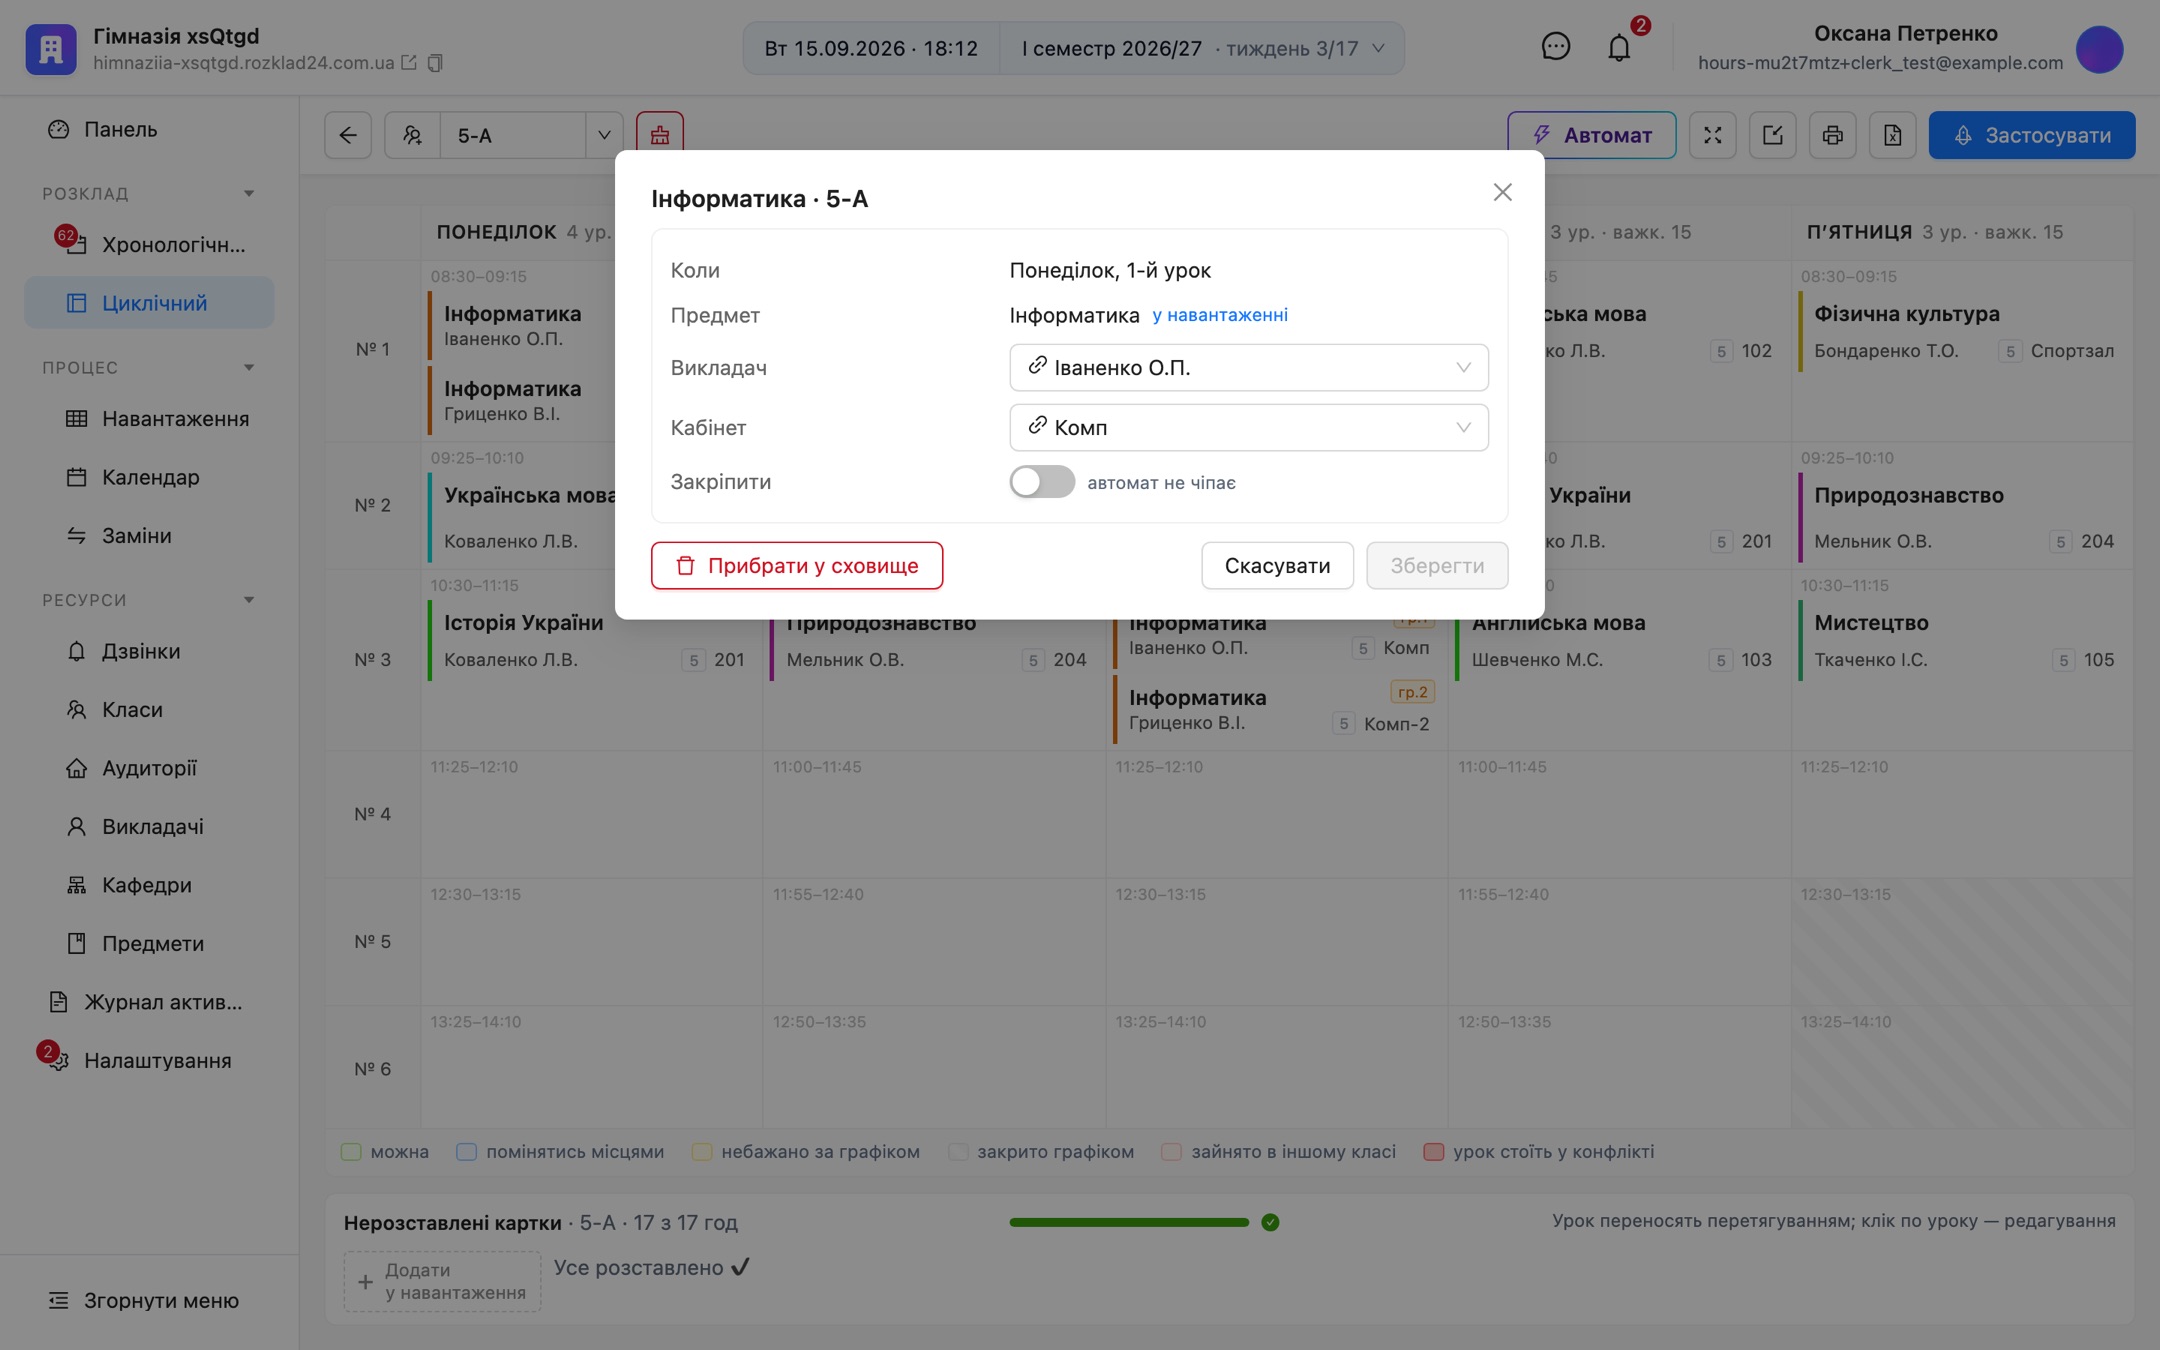Open the Викладач dropdown Іваненко О.П.
Image resolution: width=2160 pixels, height=1350 pixels.
coord(1248,368)
